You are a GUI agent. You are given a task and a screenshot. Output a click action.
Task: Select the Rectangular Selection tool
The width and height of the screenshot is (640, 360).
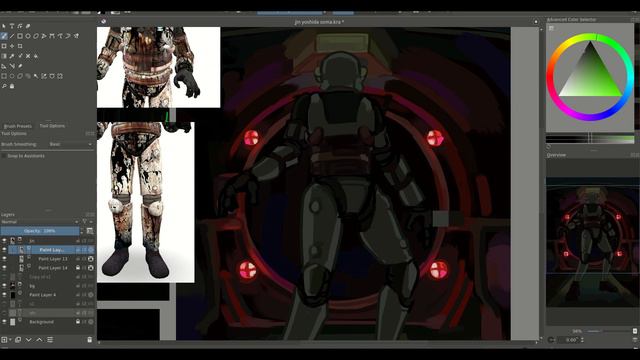pyautogui.click(x=4, y=76)
